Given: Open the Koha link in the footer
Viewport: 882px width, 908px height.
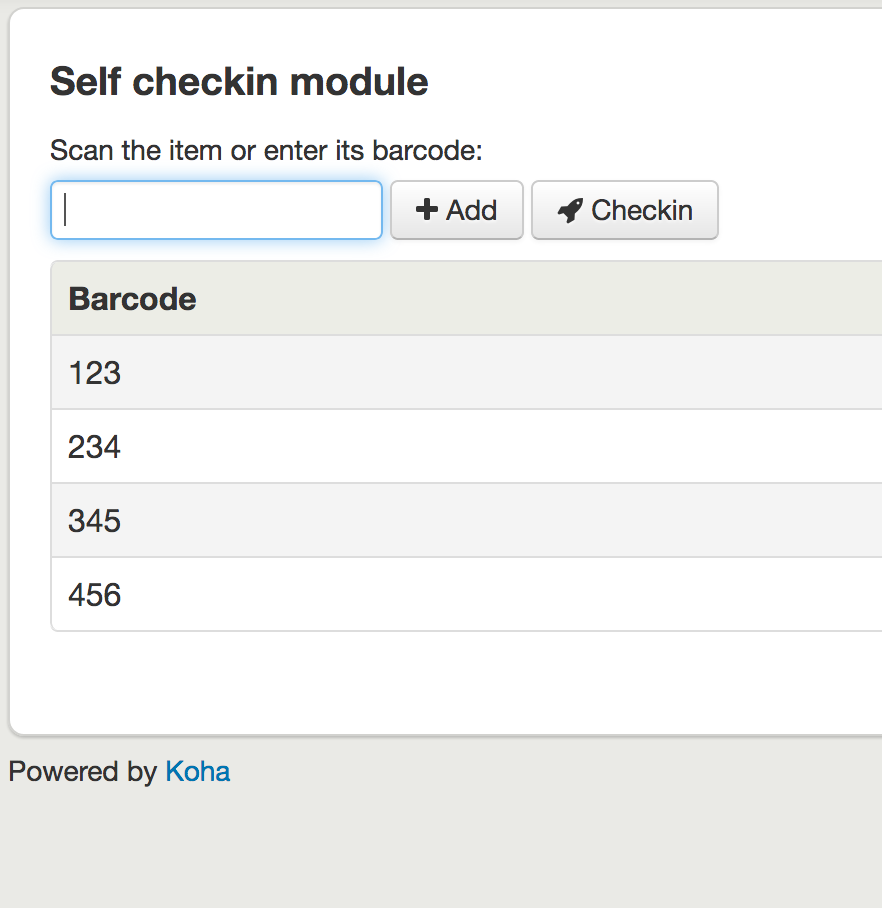Looking at the screenshot, I should point(198,772).
